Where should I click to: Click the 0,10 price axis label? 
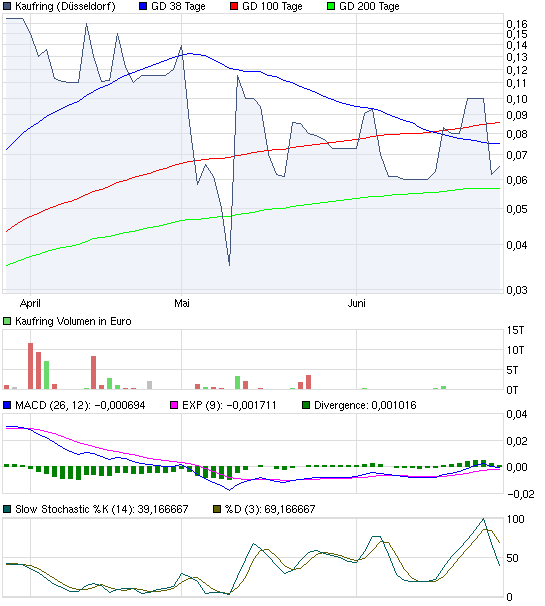(517, 99)
